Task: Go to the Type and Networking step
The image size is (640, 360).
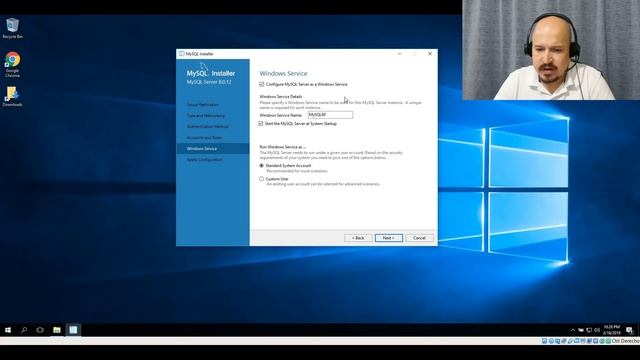Action: click(206, 116)
